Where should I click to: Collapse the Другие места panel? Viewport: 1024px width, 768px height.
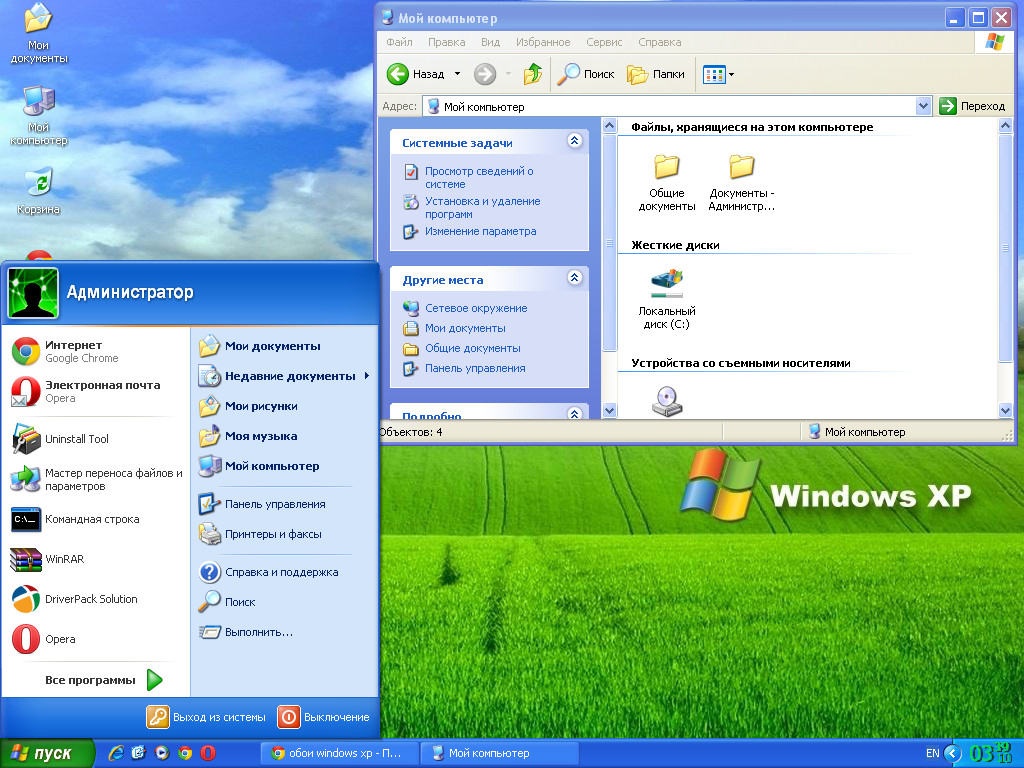coord(575,278)
